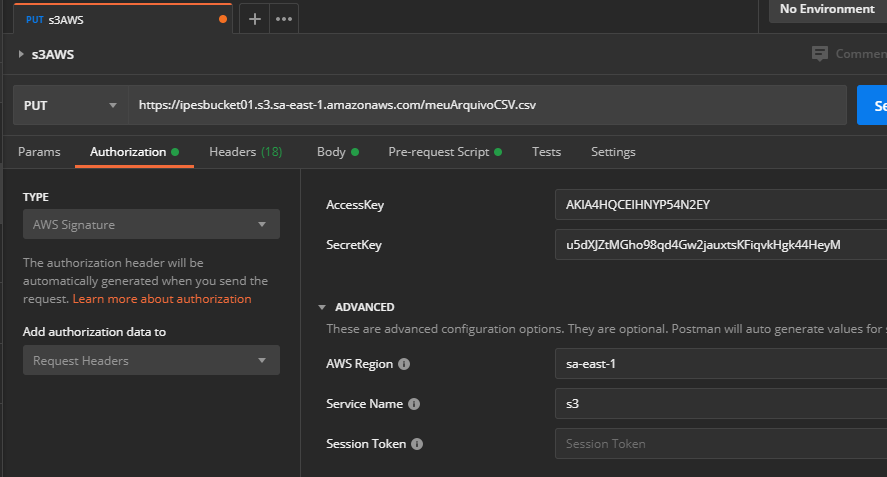Open the Request Headers dropdown
This screenshot has width=887, height=477.
pos(151,361)
